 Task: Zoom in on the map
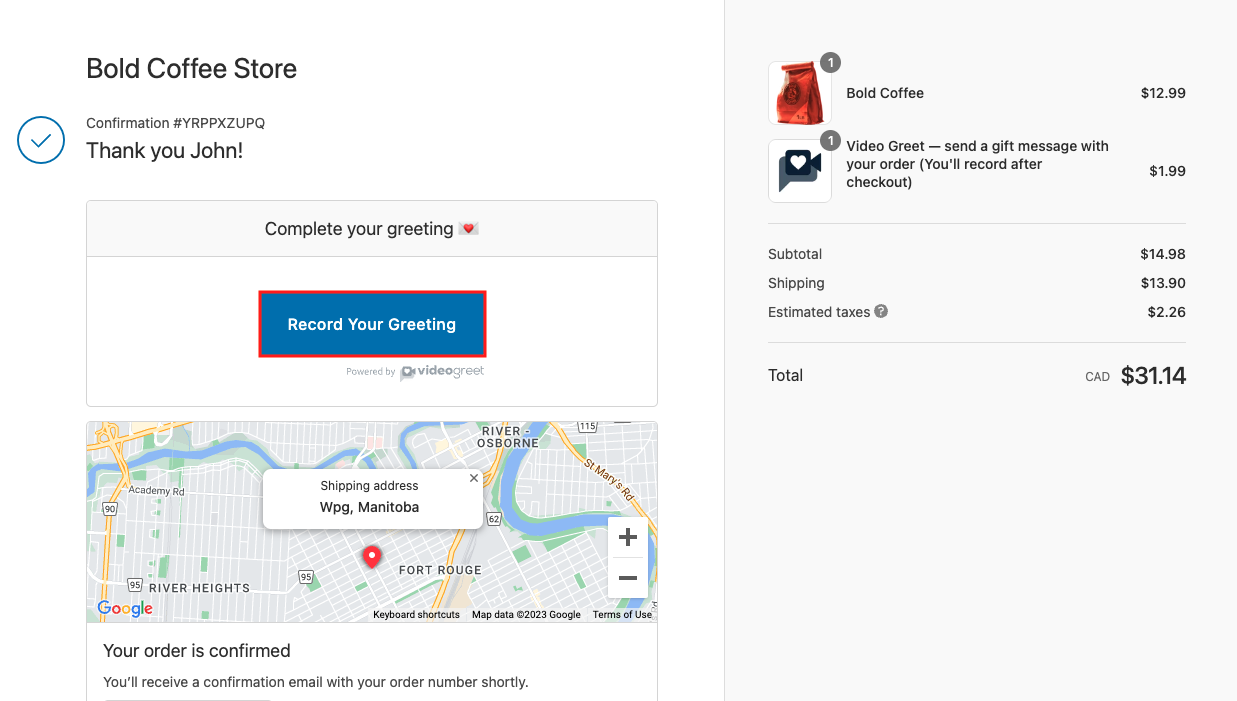pyautogui.click(x=628, y=537)
